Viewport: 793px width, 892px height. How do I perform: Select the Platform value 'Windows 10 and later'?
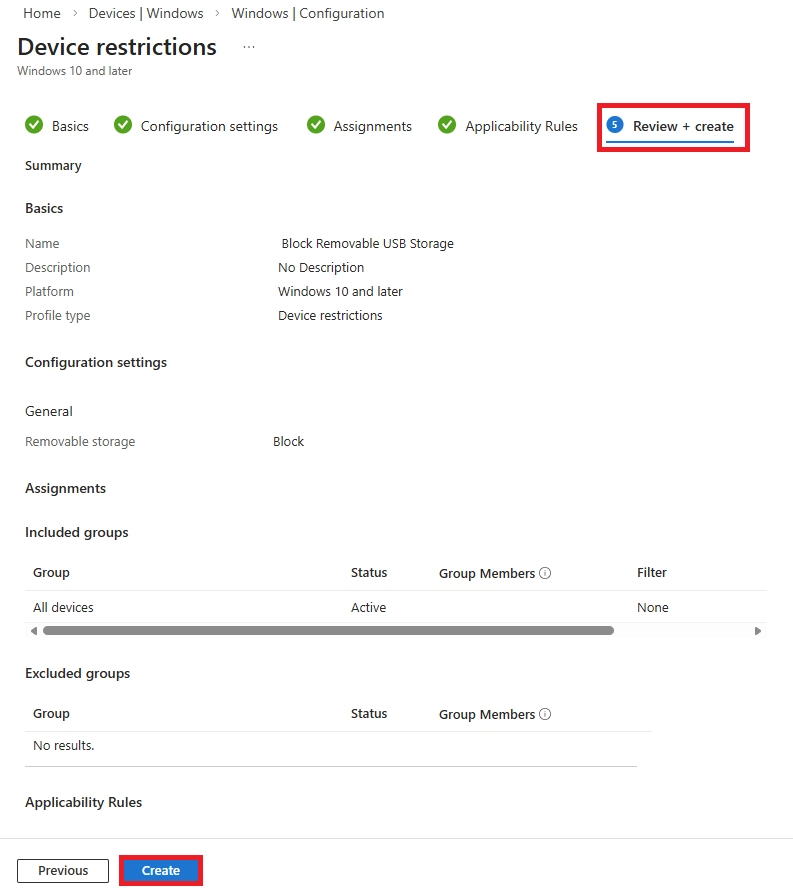coord(340,291)
